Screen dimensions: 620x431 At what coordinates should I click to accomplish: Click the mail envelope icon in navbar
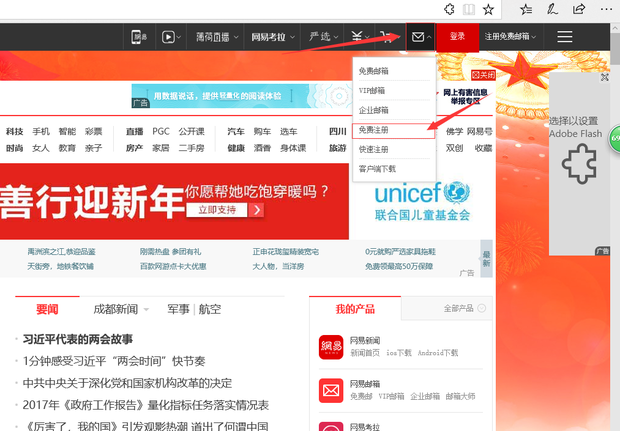pos(418,37)
